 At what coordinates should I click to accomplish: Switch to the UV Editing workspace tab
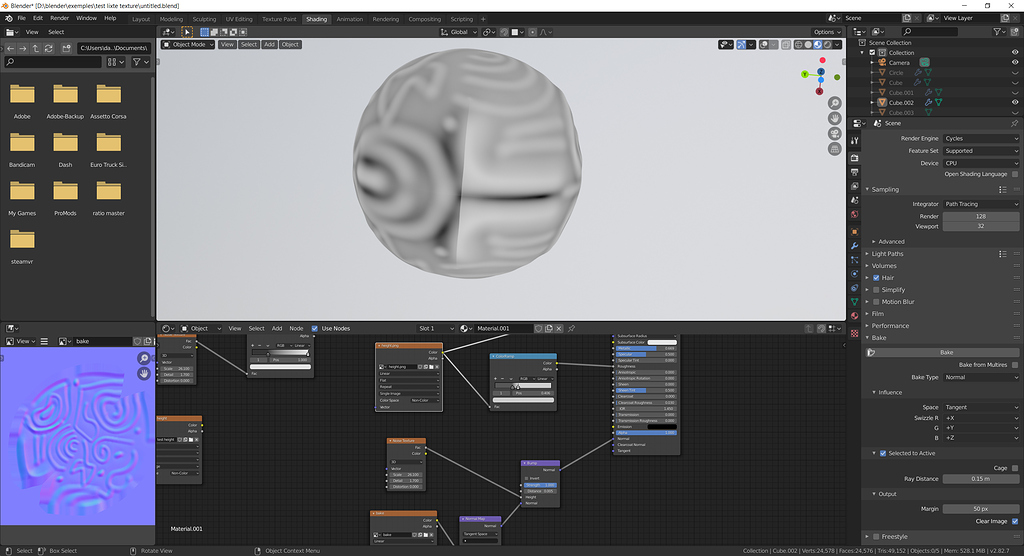239,19
